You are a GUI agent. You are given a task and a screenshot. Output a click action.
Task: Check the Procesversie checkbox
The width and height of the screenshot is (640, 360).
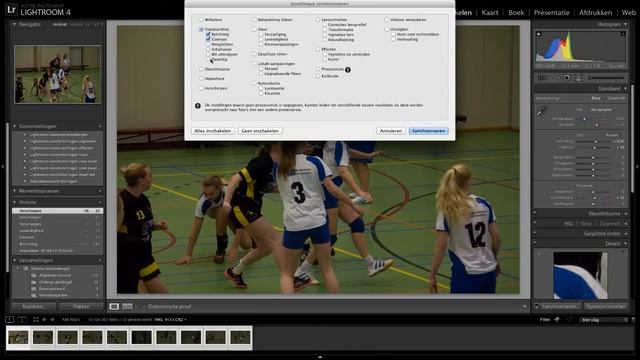[318, 69]
